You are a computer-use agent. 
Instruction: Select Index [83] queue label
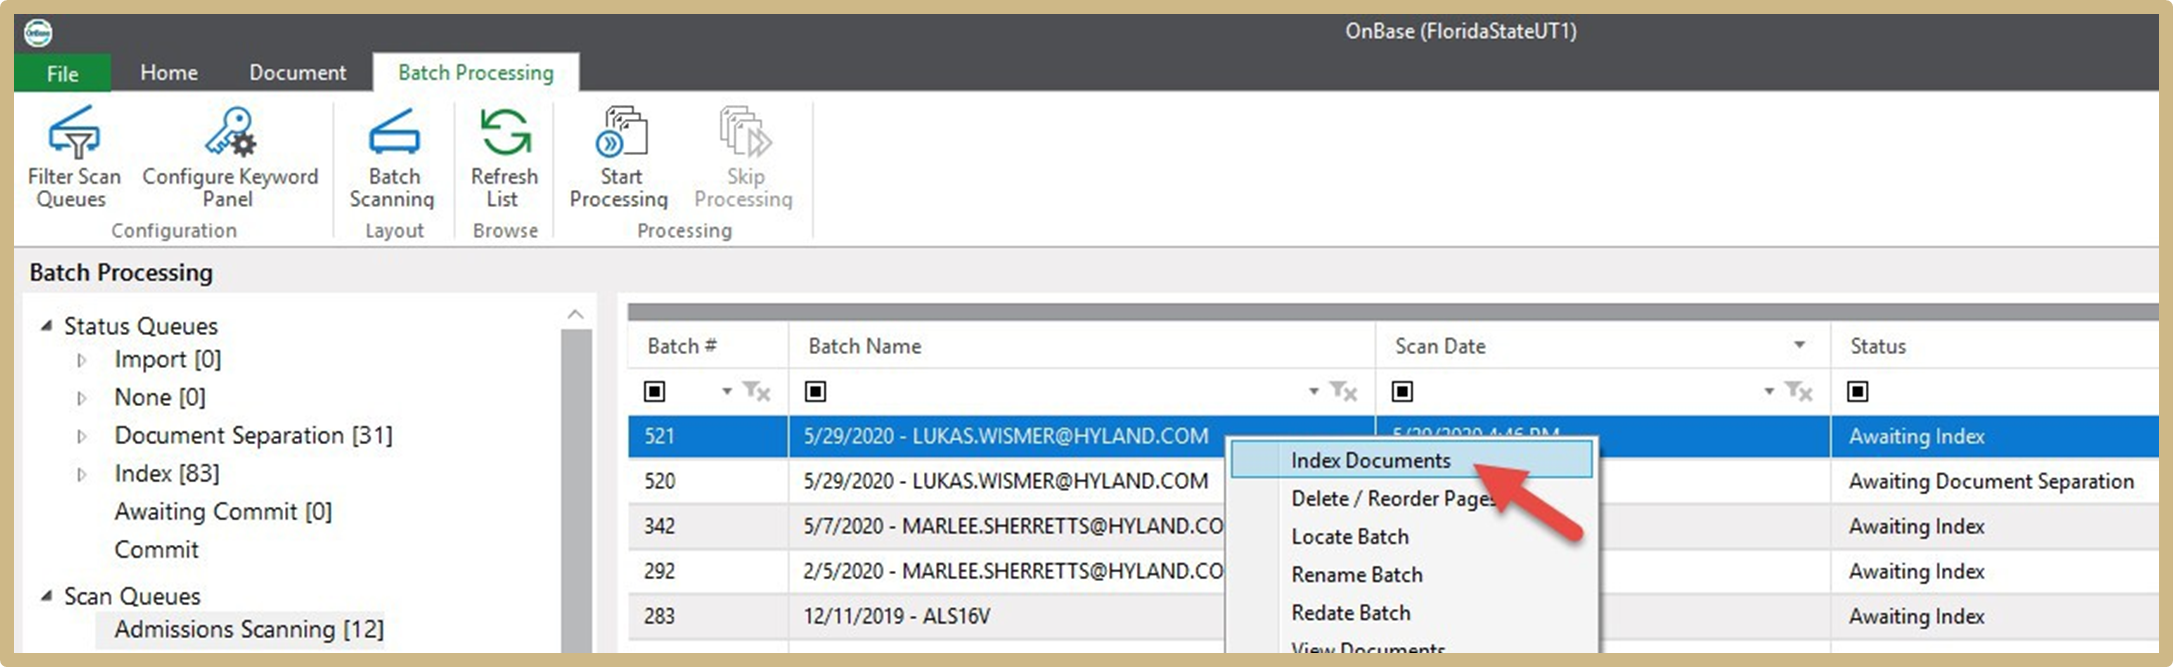[x=167, y=474]
